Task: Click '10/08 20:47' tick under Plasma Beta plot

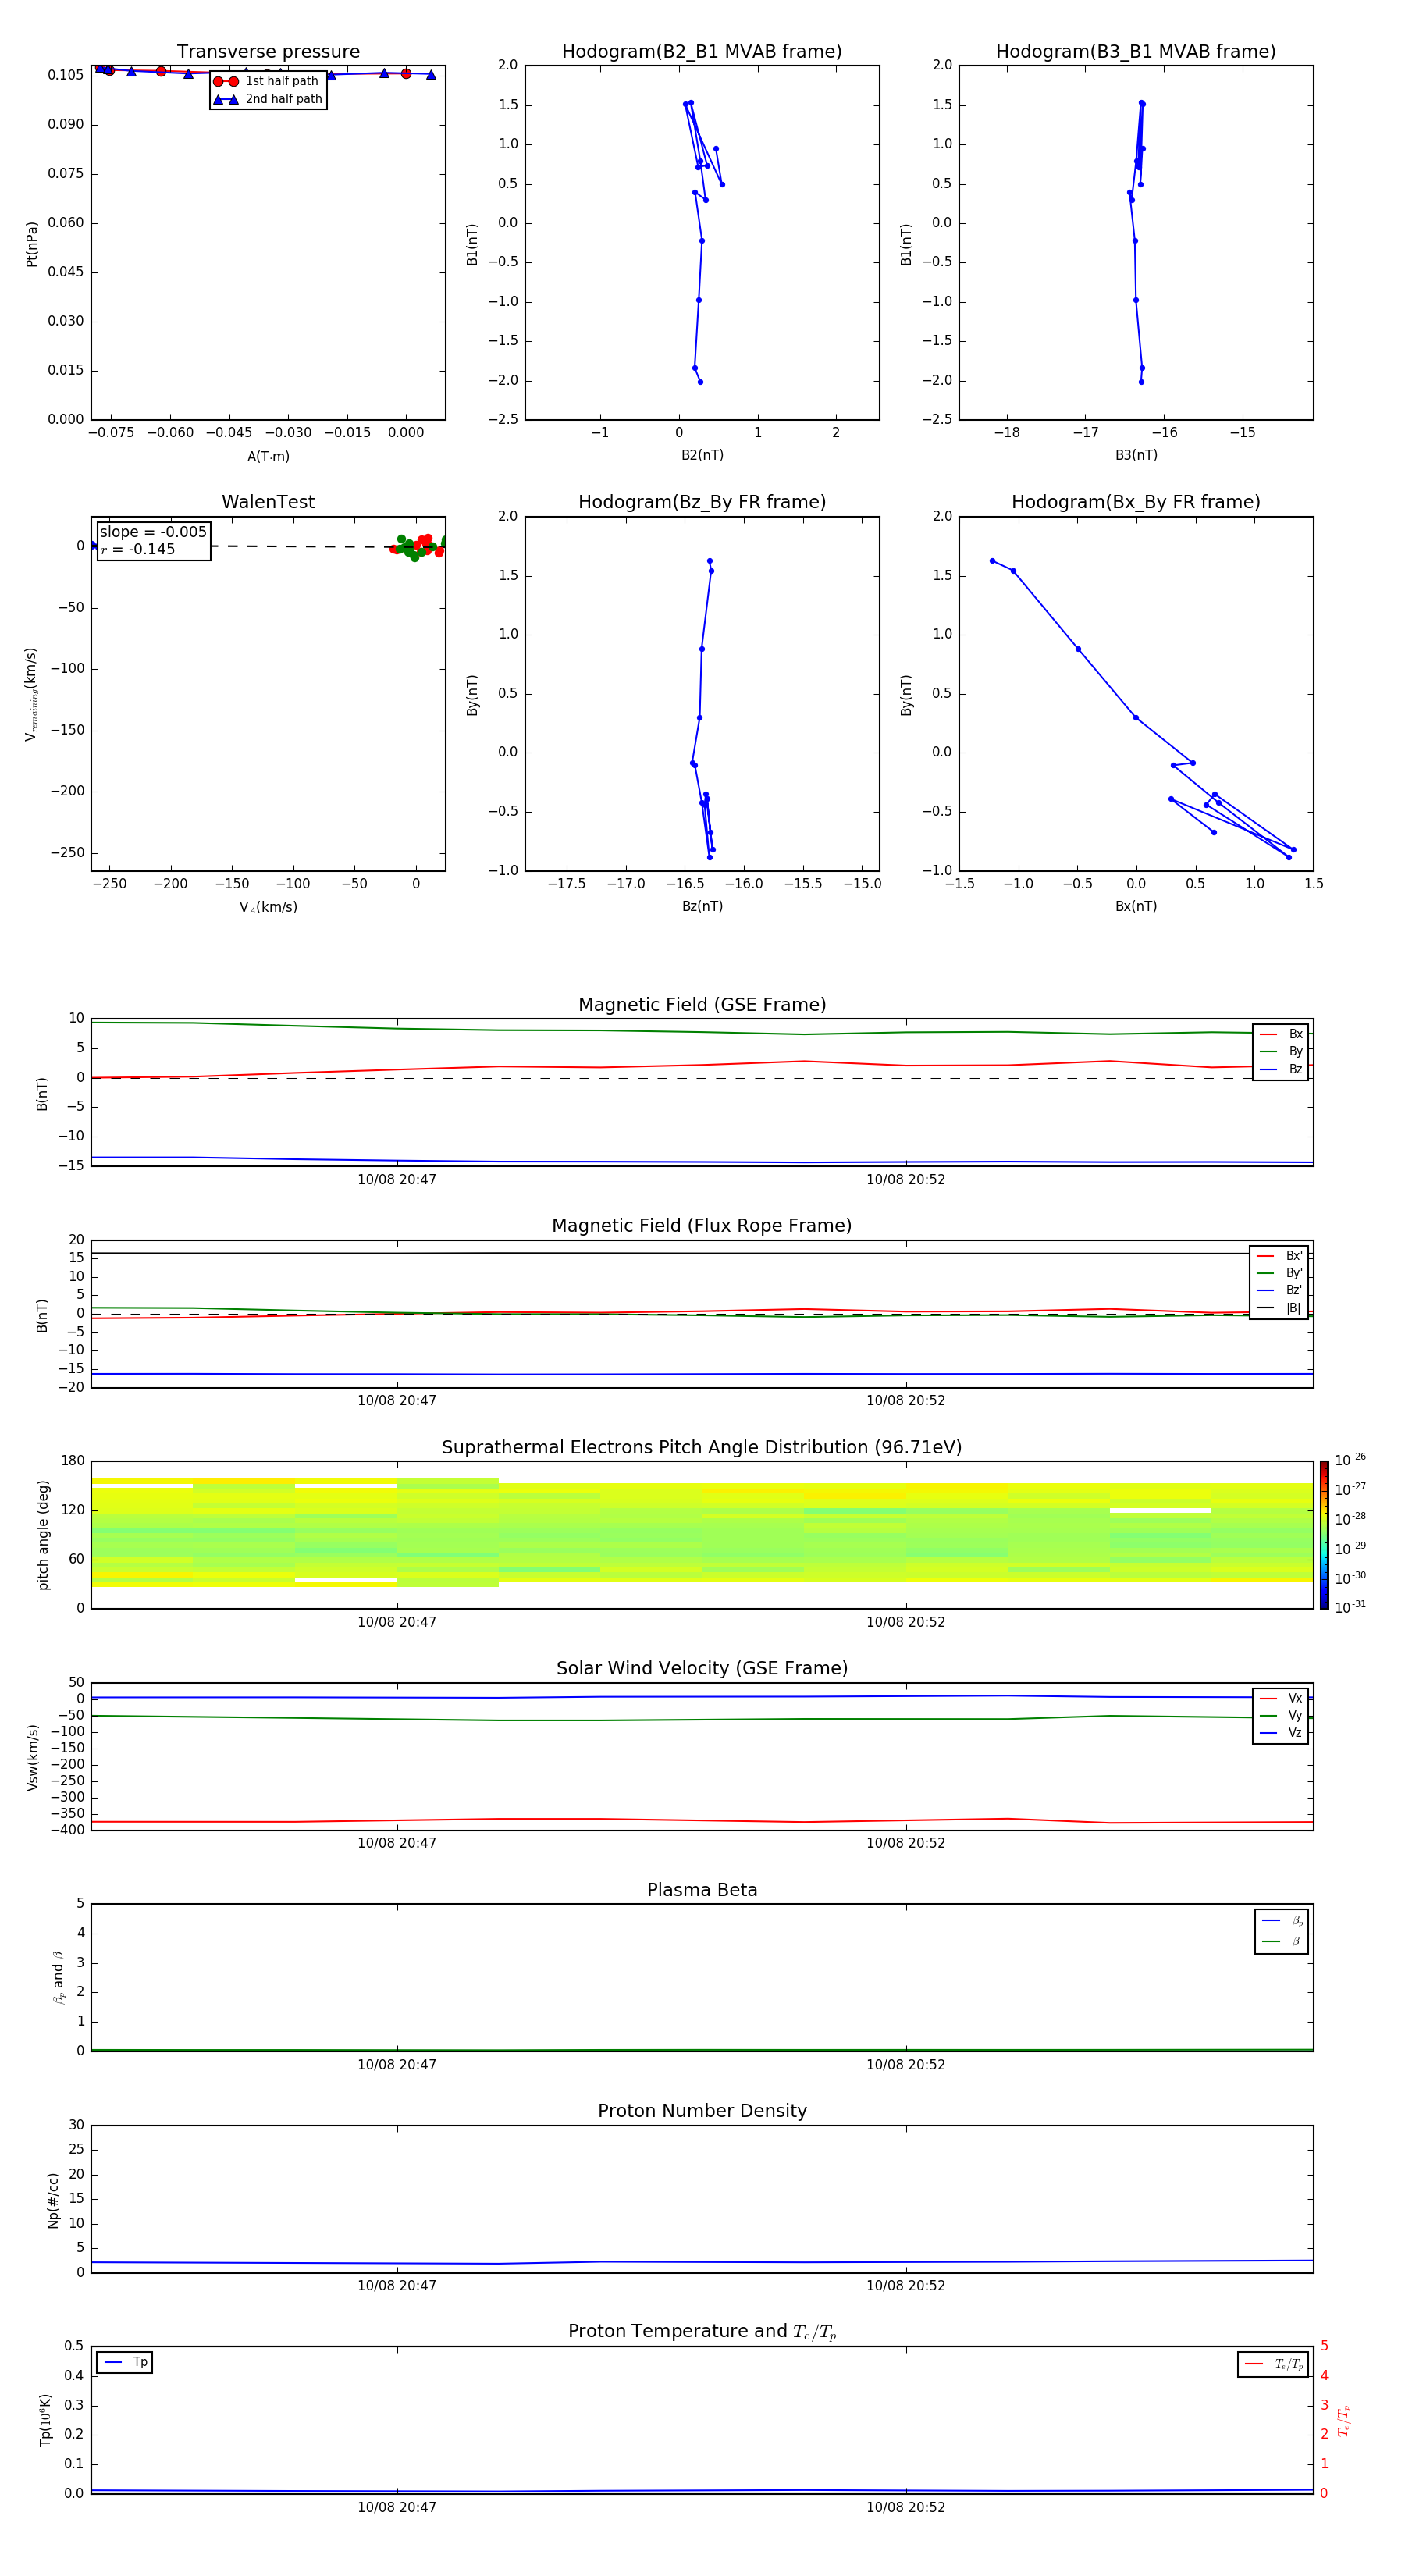Action: (x=397, y=2065)
